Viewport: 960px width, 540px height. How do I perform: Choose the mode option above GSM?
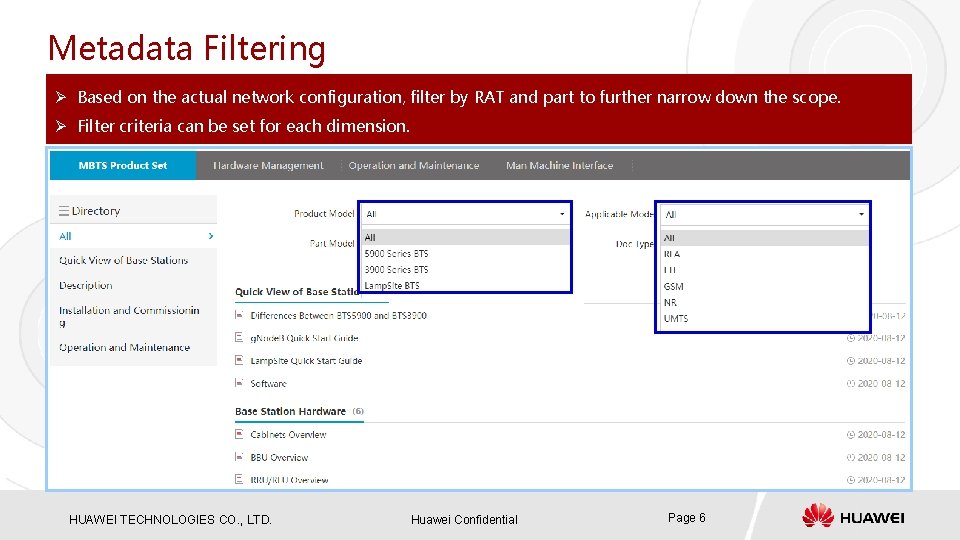(670, 270)
